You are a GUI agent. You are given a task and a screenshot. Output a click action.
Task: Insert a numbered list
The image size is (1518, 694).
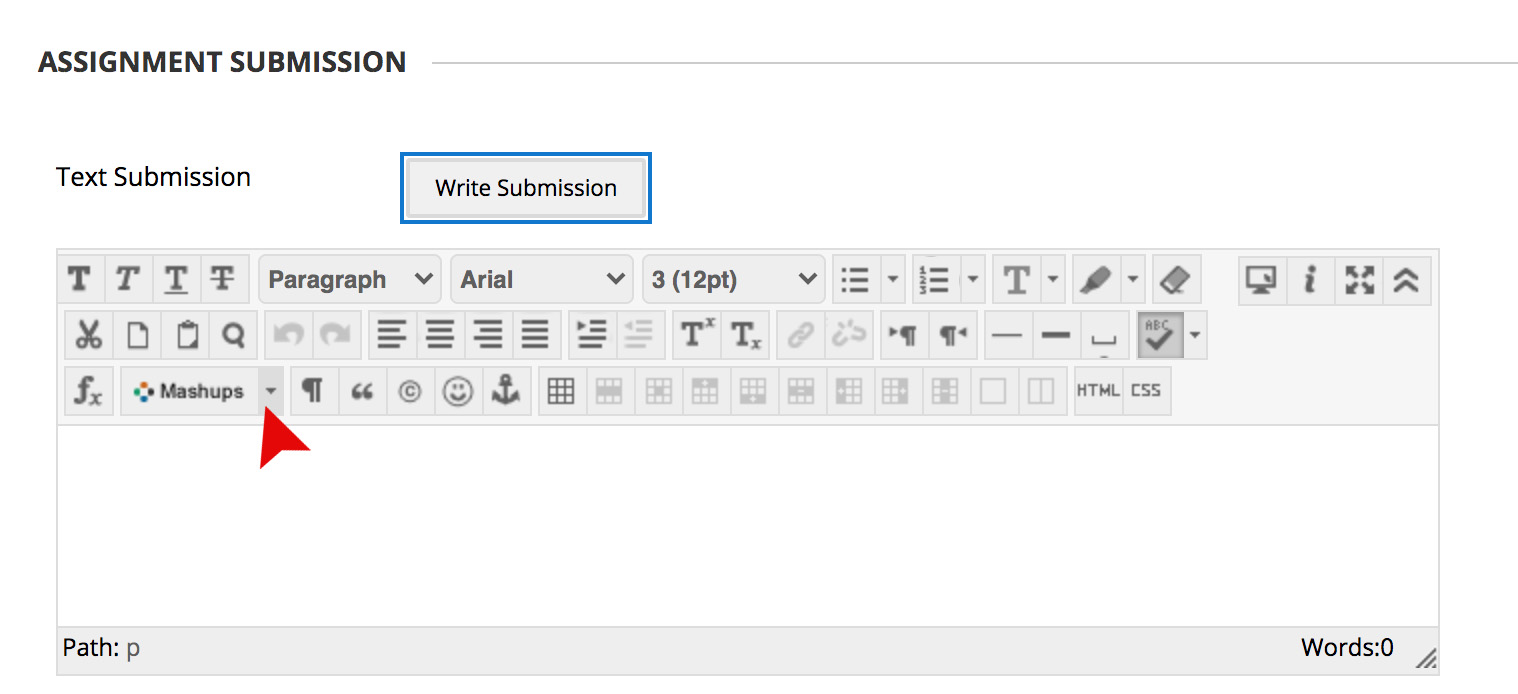(935, 280)
